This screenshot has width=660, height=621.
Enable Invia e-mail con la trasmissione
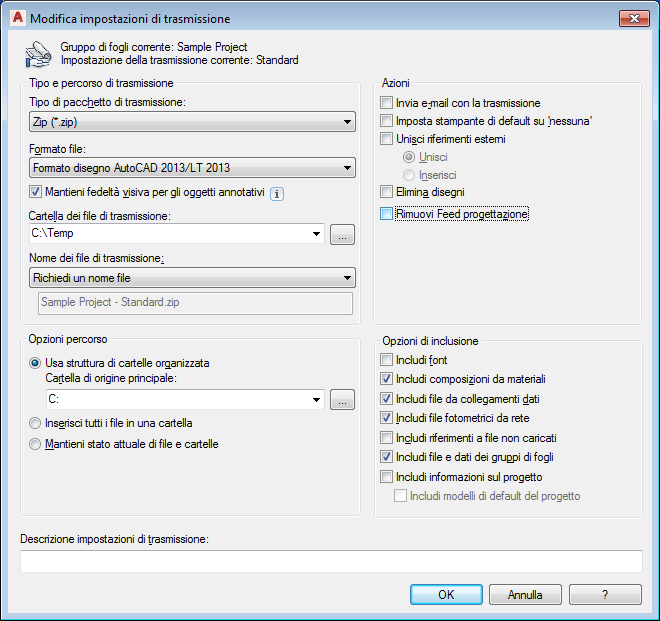387,103
